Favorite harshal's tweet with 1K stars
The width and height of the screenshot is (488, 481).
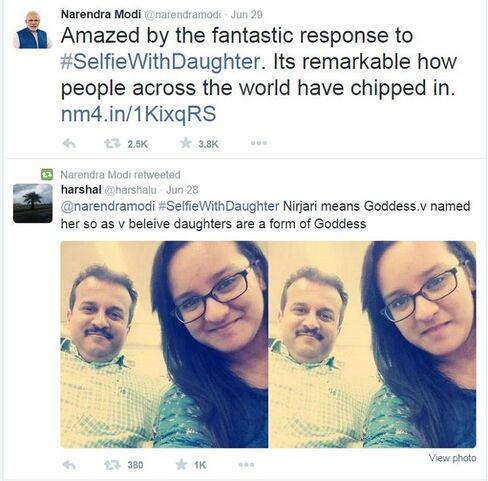point(181,464)
